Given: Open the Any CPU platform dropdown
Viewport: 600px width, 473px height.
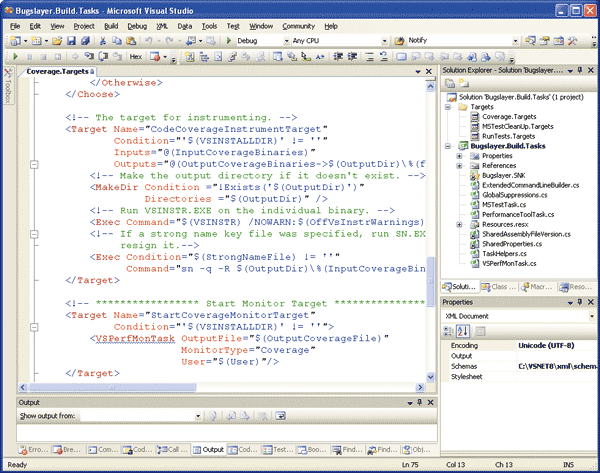Looking at the screenshot, I should [x=385, y=41].
